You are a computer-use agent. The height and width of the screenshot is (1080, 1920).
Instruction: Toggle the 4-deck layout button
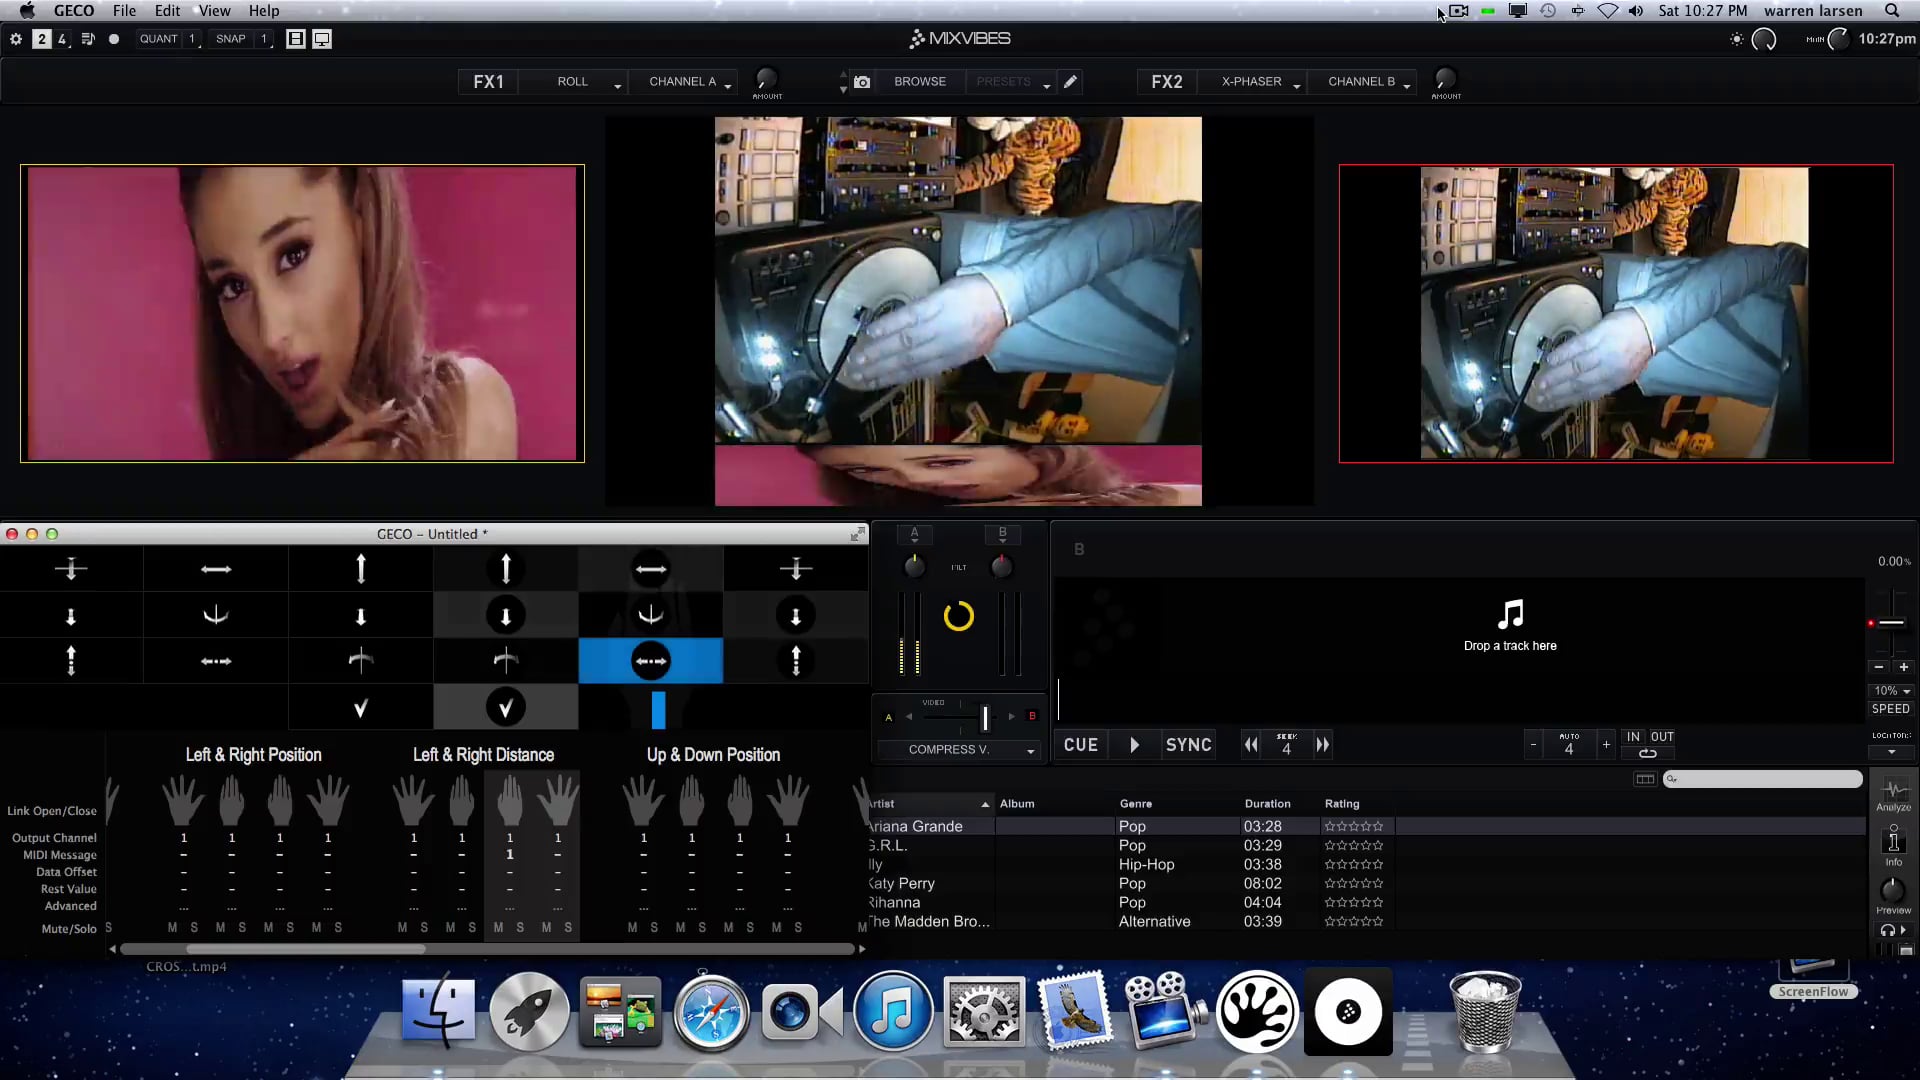click(x=62, y=39)
